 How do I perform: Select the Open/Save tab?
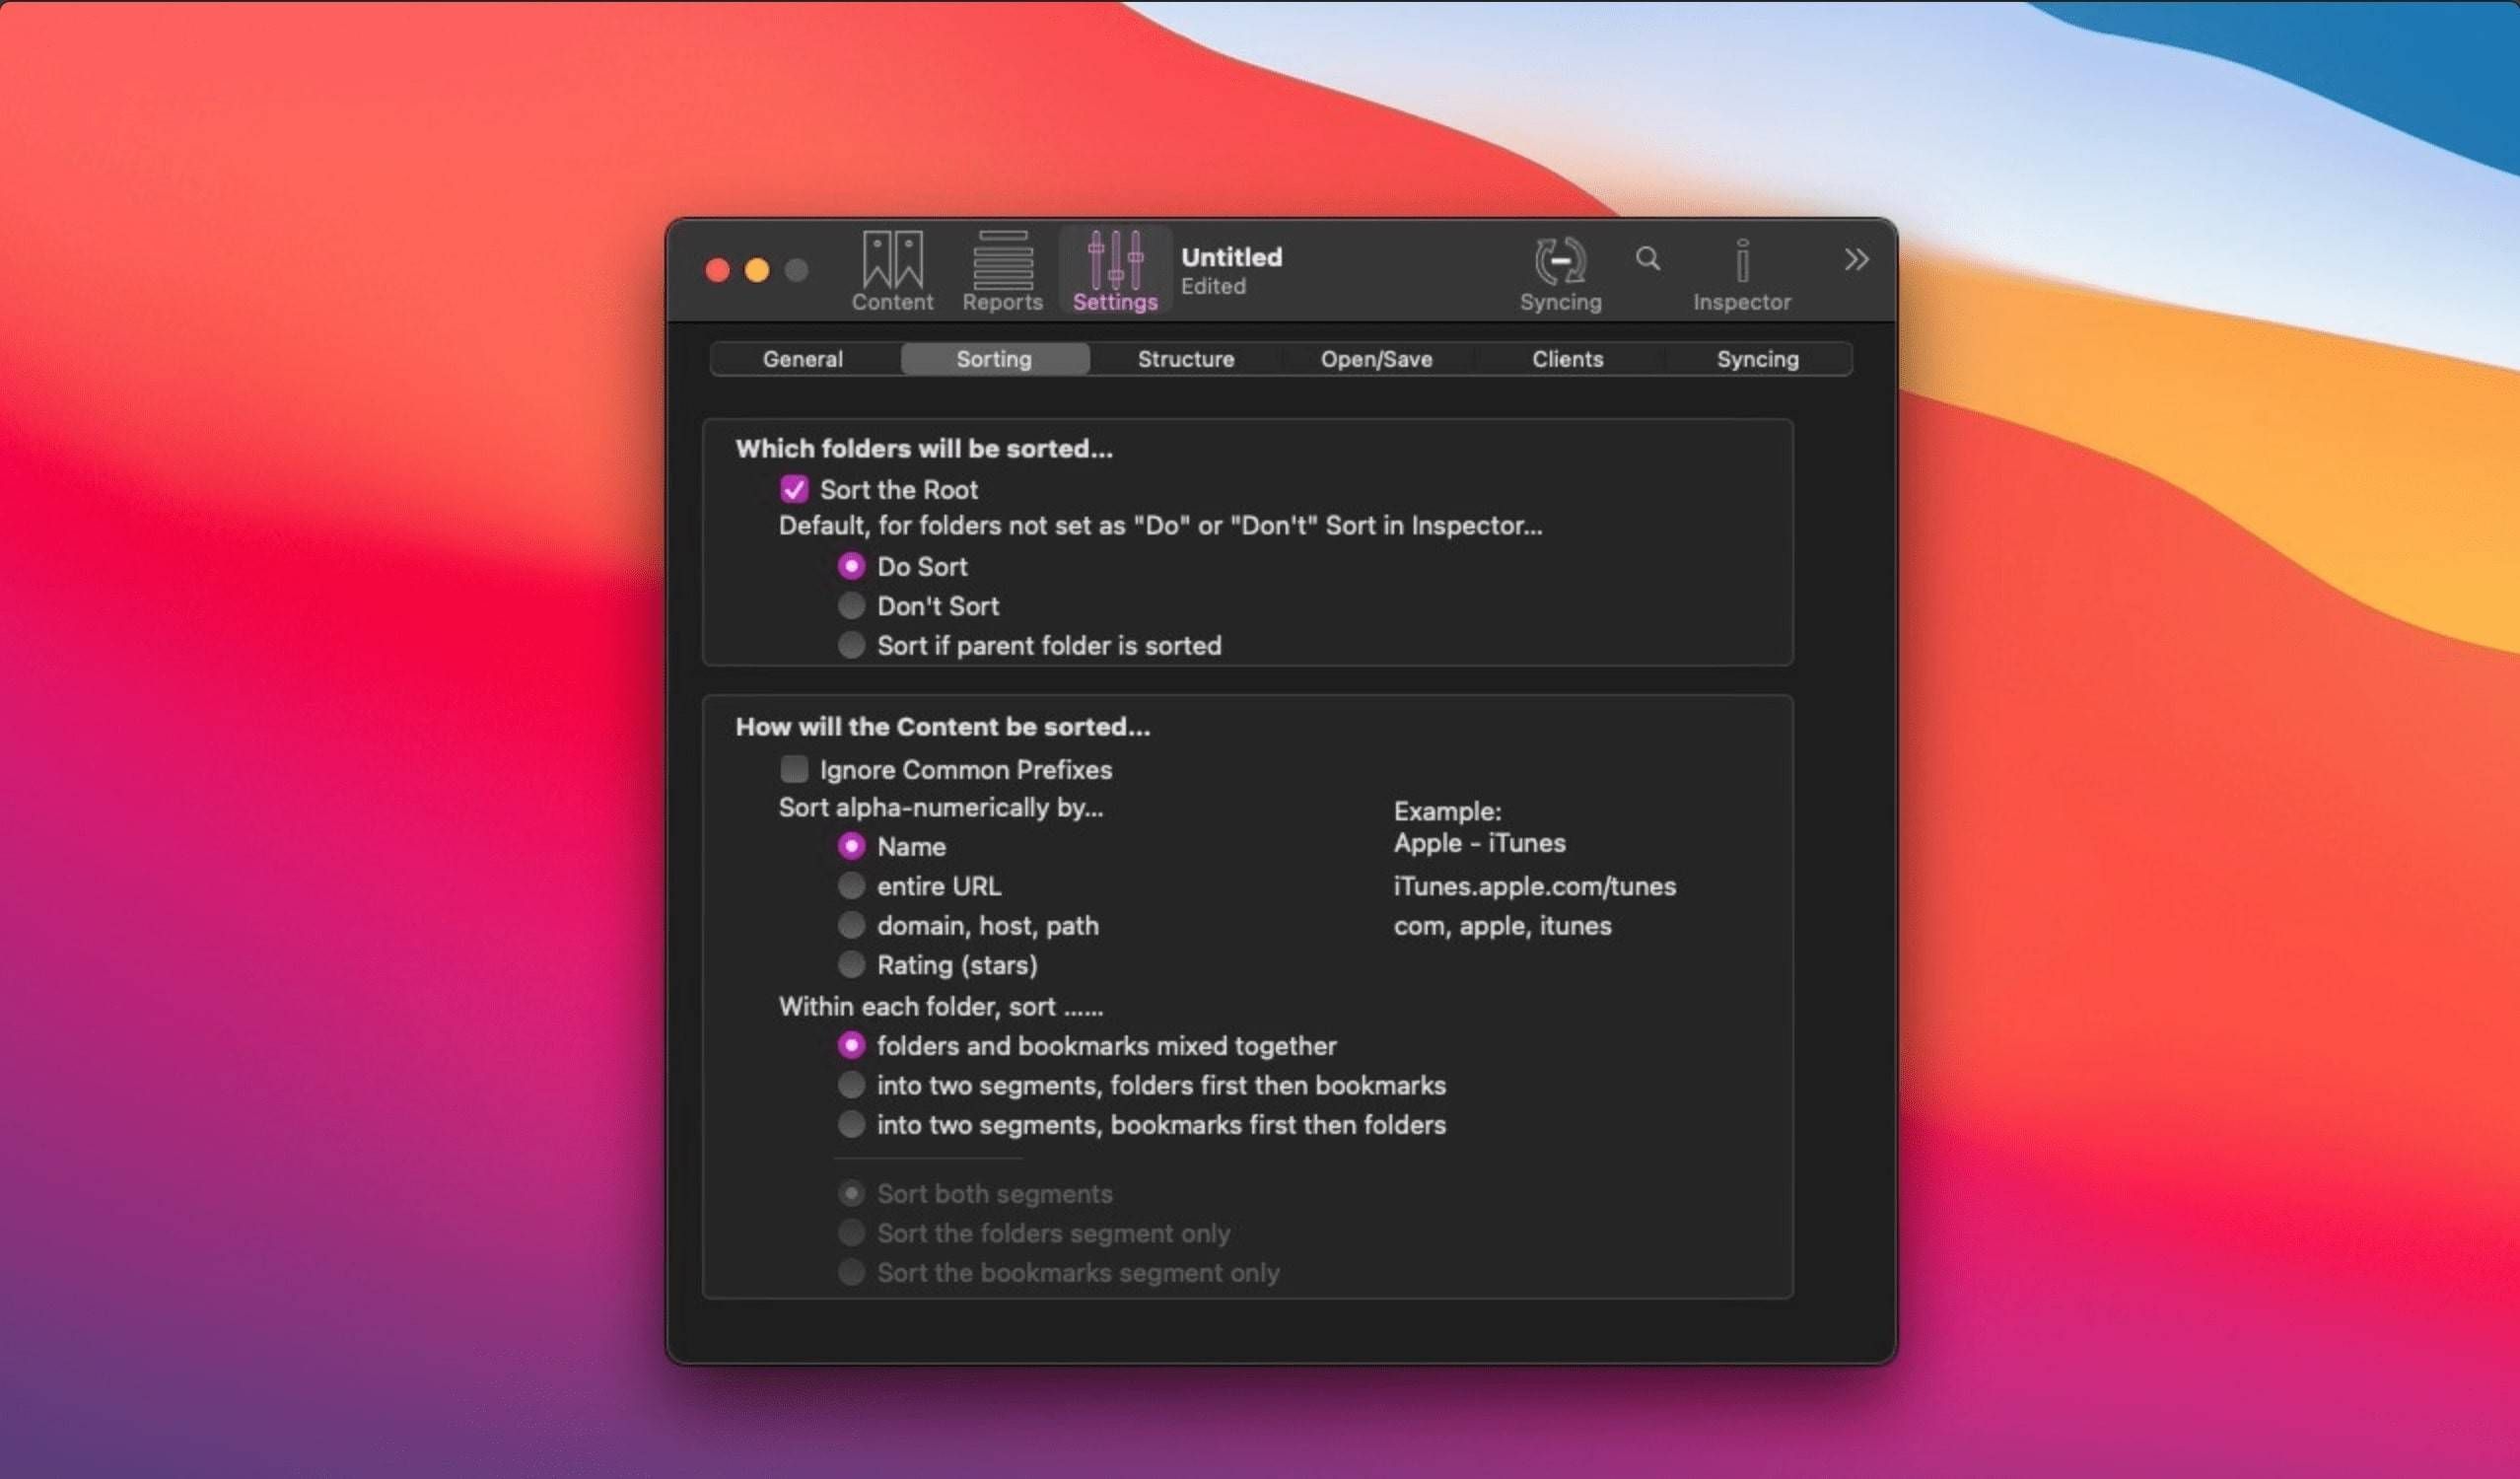pos(1376,357)
